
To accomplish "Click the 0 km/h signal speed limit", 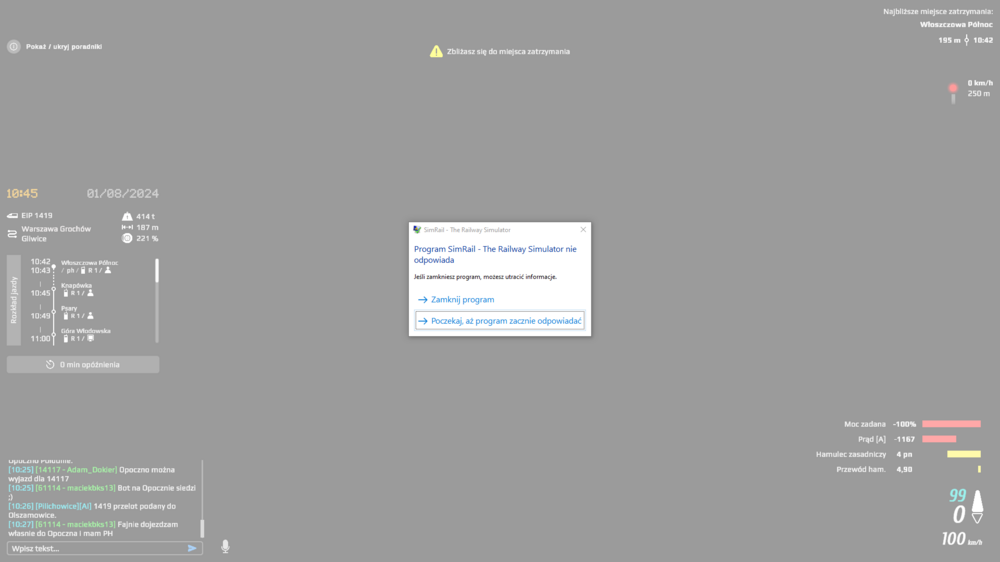I will tap(980, 83).
